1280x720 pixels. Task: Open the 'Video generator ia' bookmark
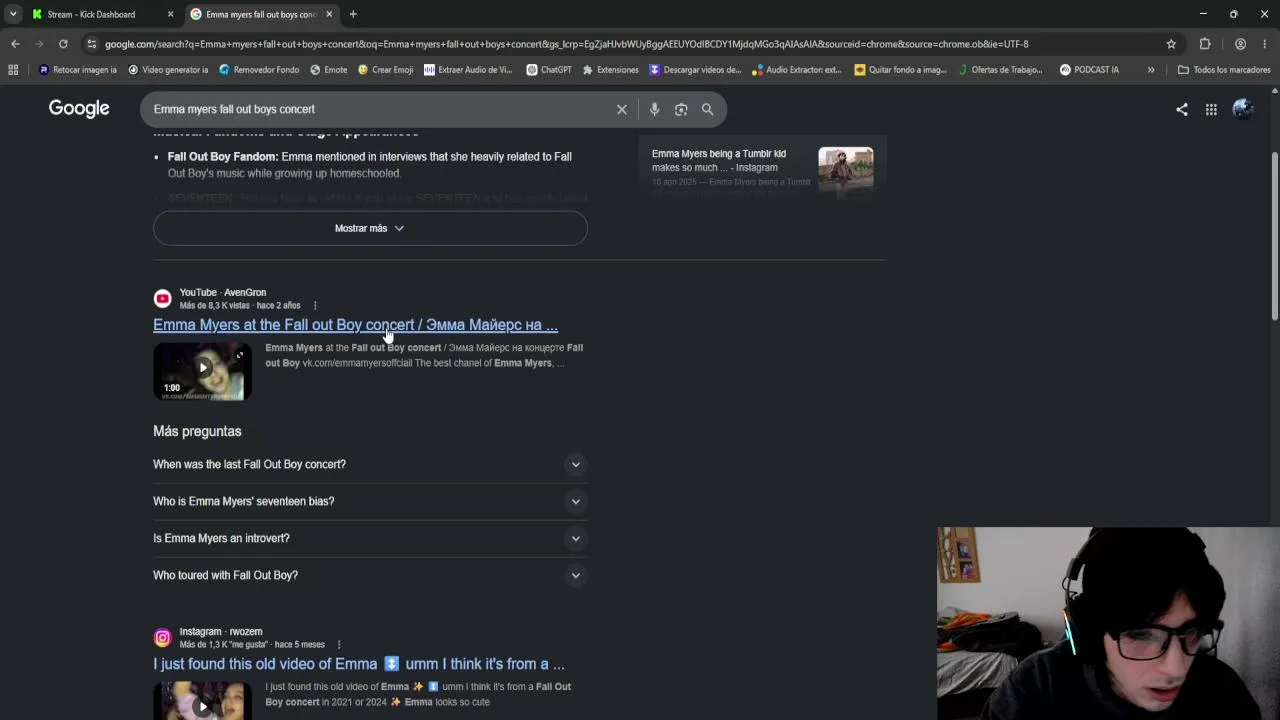click(x=167, y=70)
